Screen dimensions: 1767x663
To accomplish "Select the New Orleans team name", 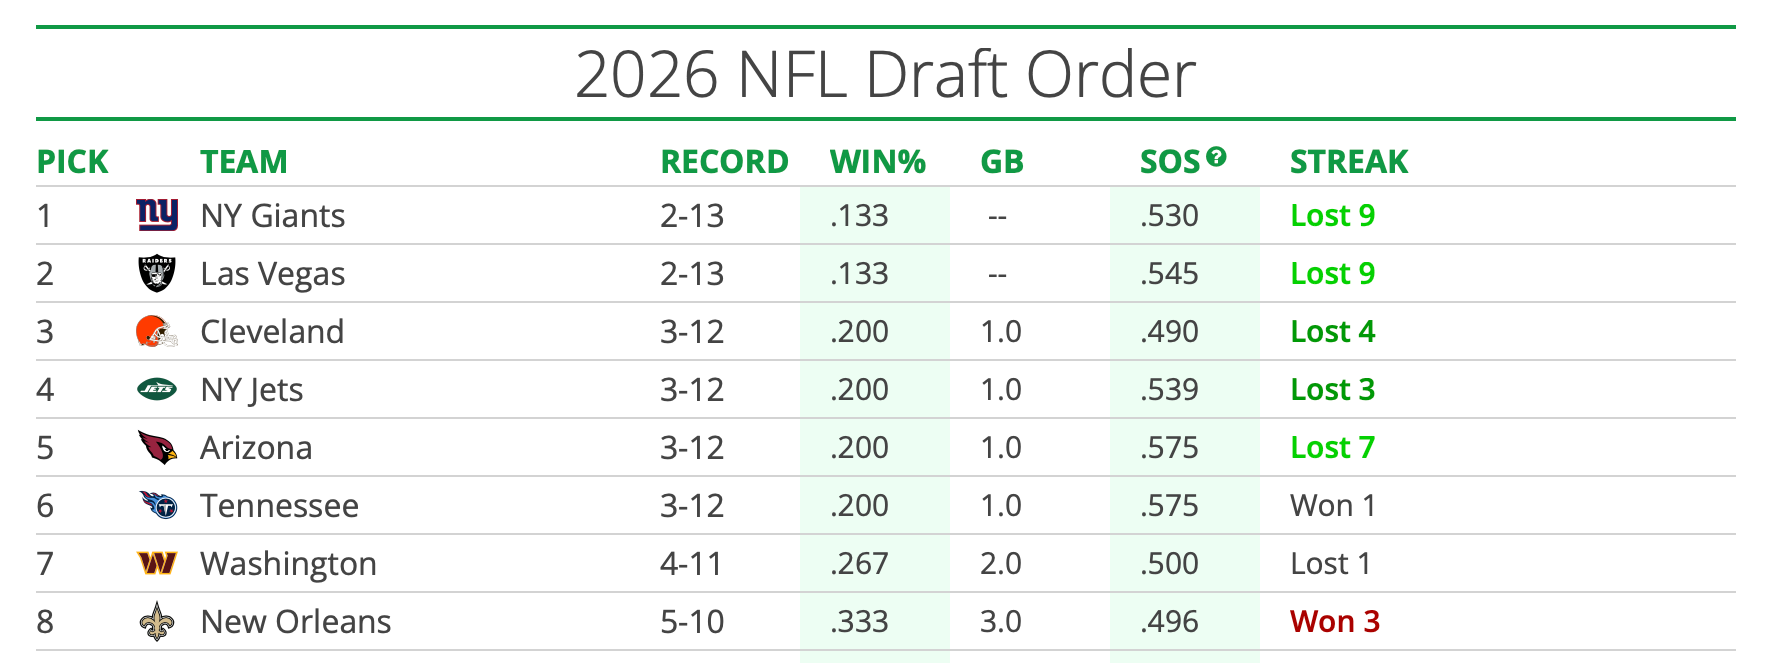I will coord(295,622).
